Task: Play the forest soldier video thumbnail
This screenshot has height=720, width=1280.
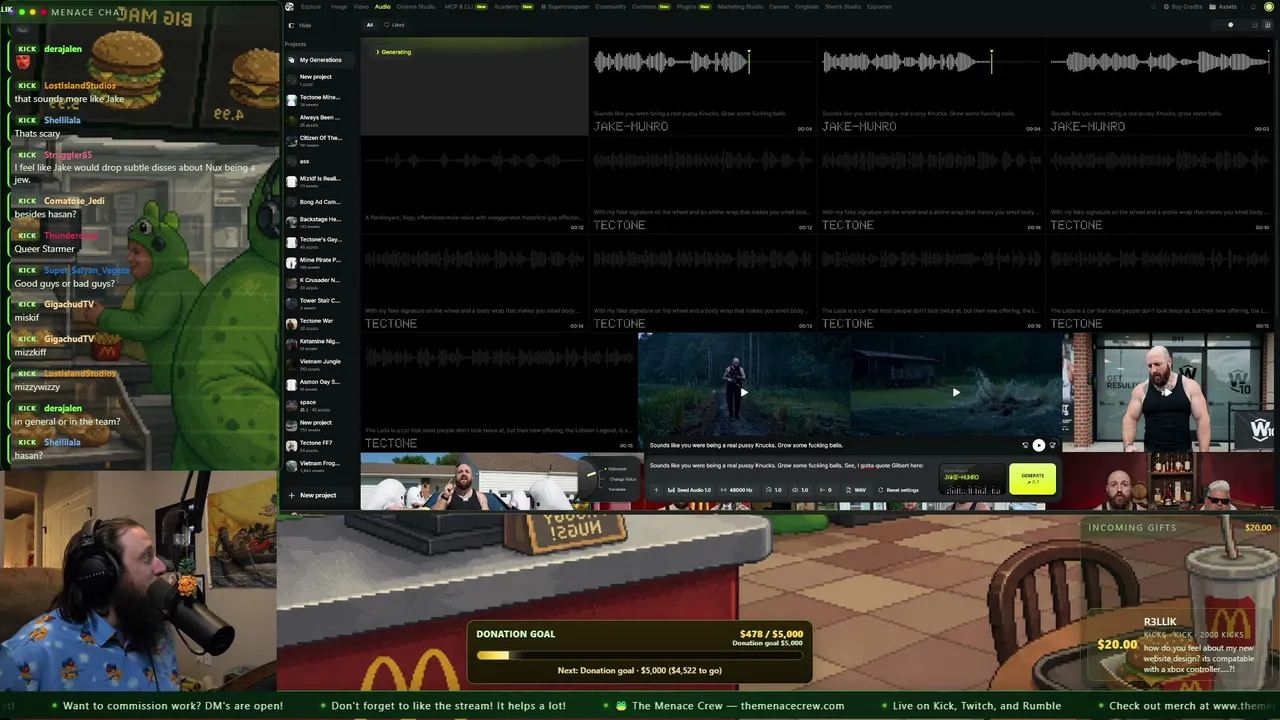Action: 744,392
